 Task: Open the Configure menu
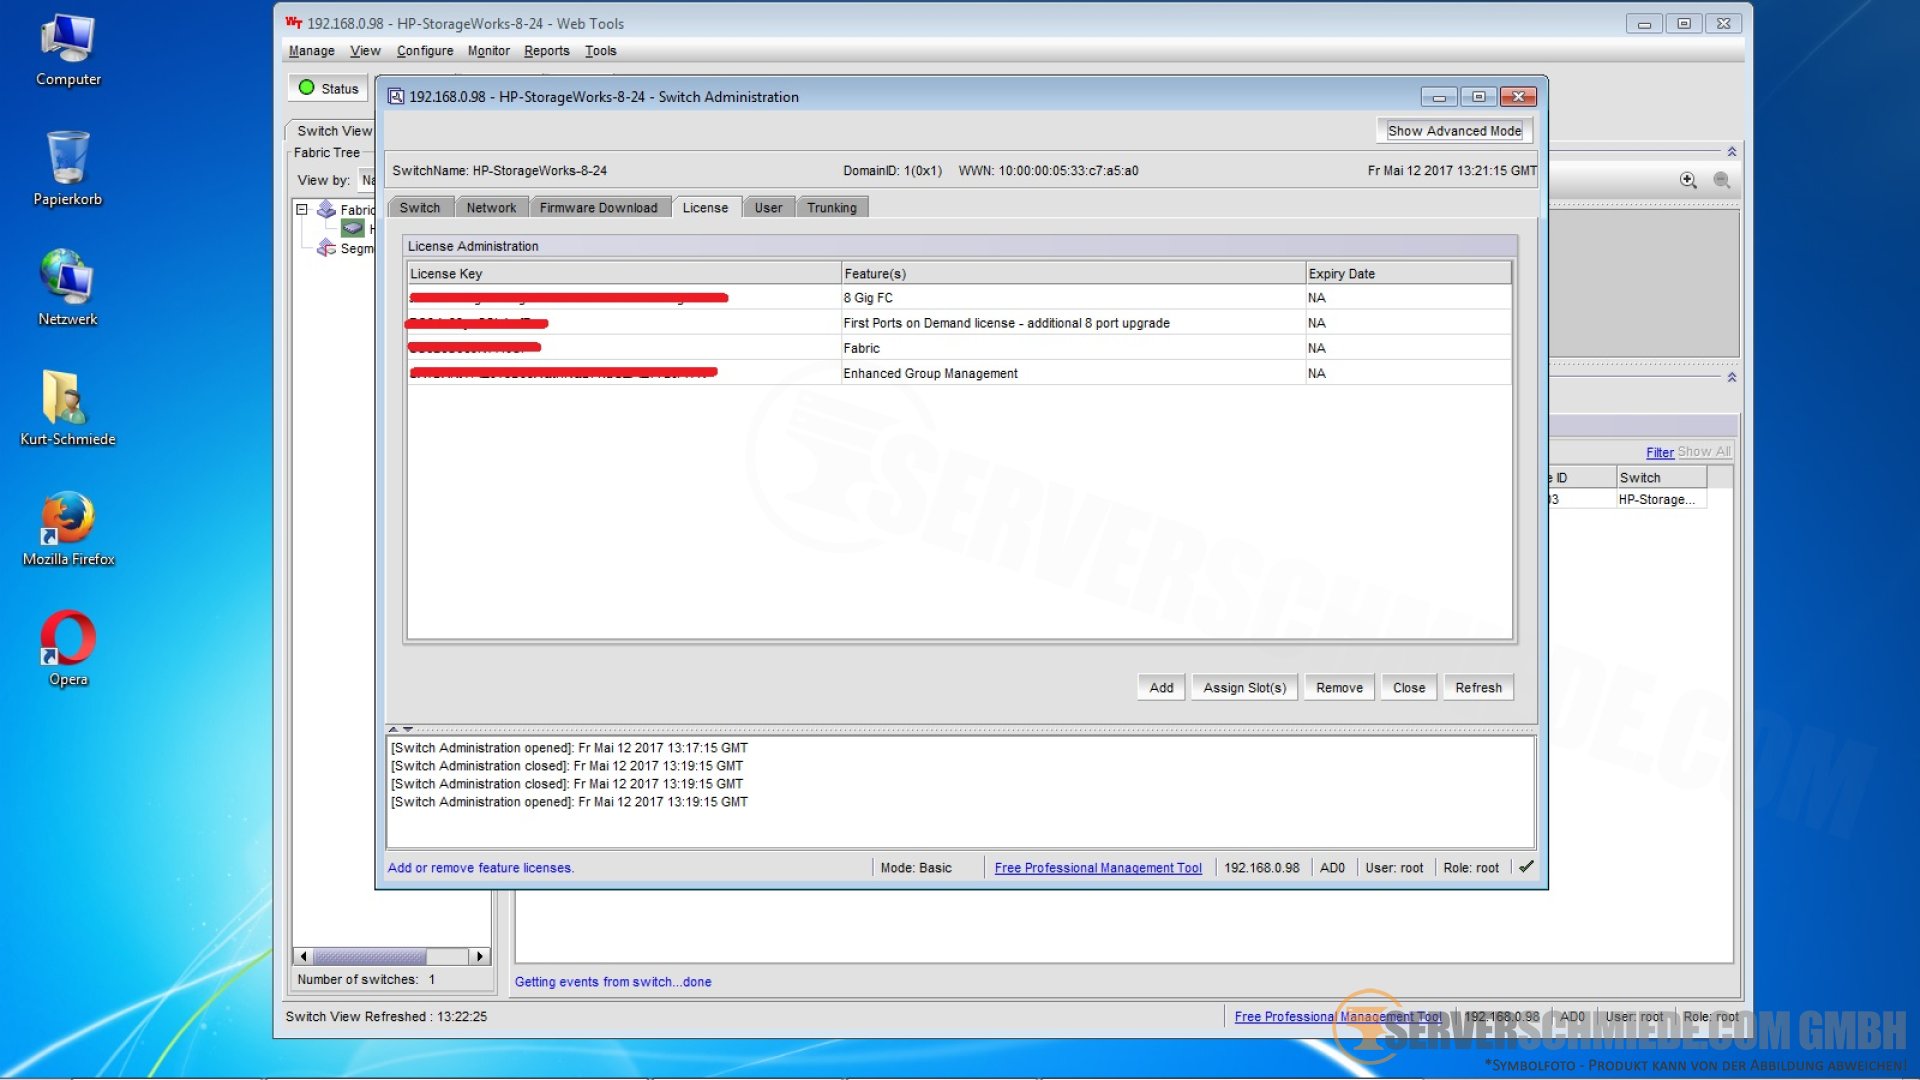tap(424, 51)
